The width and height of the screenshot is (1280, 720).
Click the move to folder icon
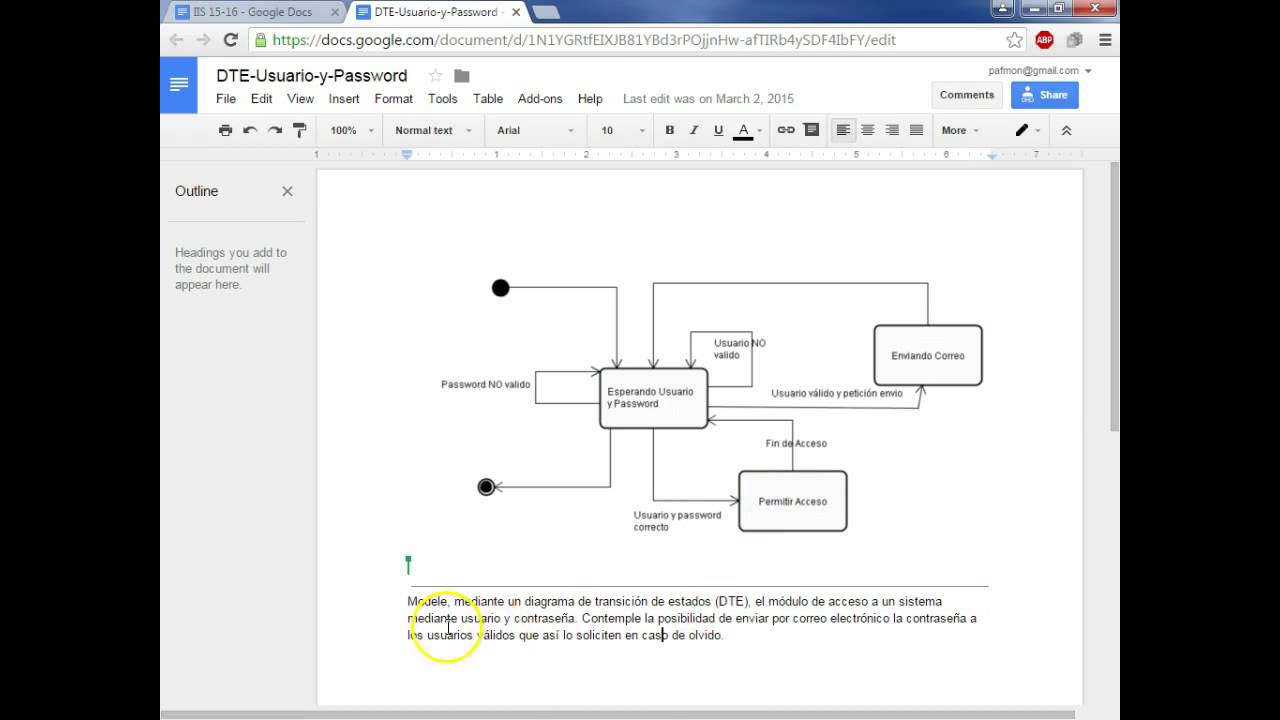click(x=461, y=76)
